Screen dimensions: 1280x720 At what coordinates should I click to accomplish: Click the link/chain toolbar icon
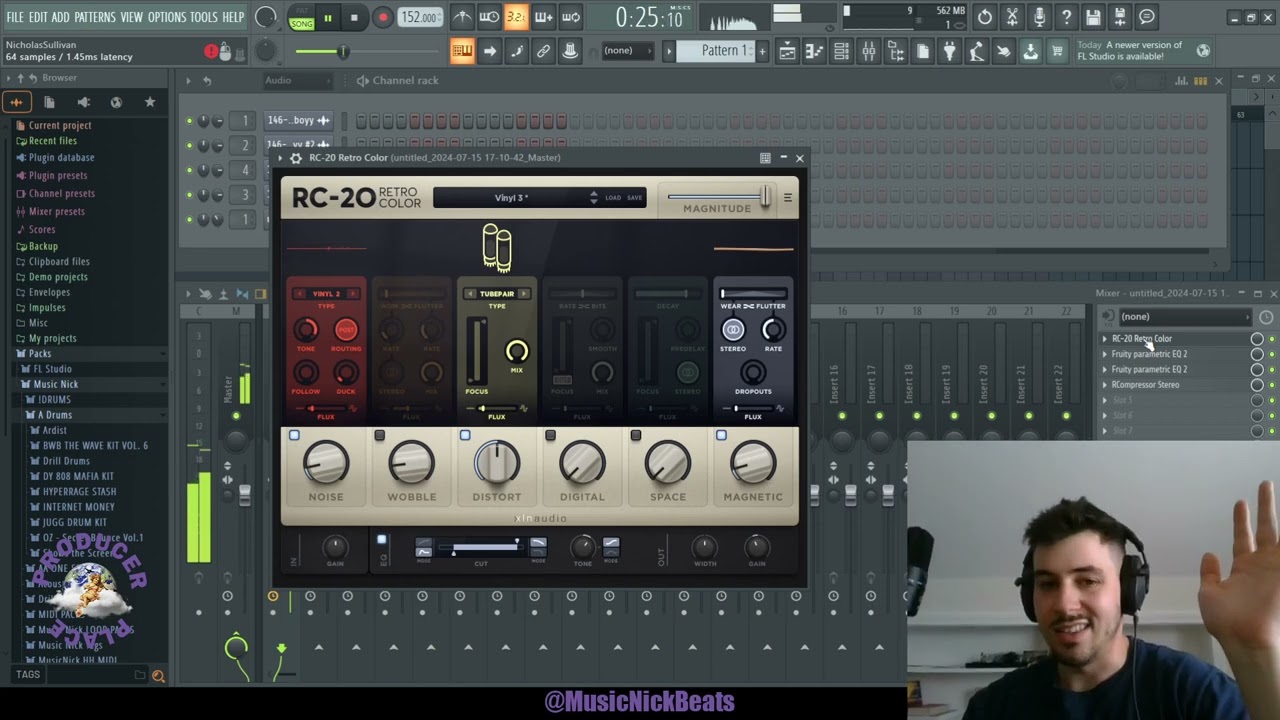(x=543, y=51)
